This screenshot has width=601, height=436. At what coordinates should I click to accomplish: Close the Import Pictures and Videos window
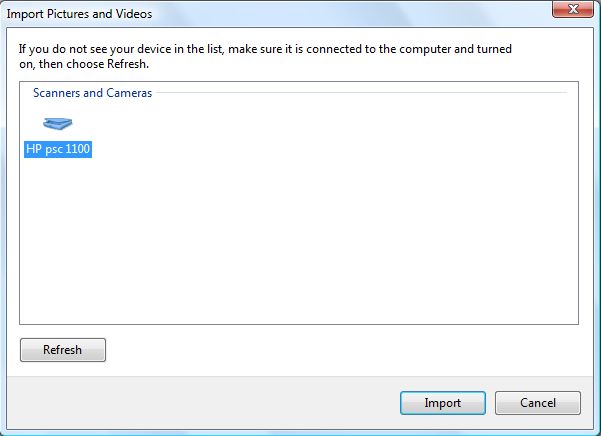point(573,8)
